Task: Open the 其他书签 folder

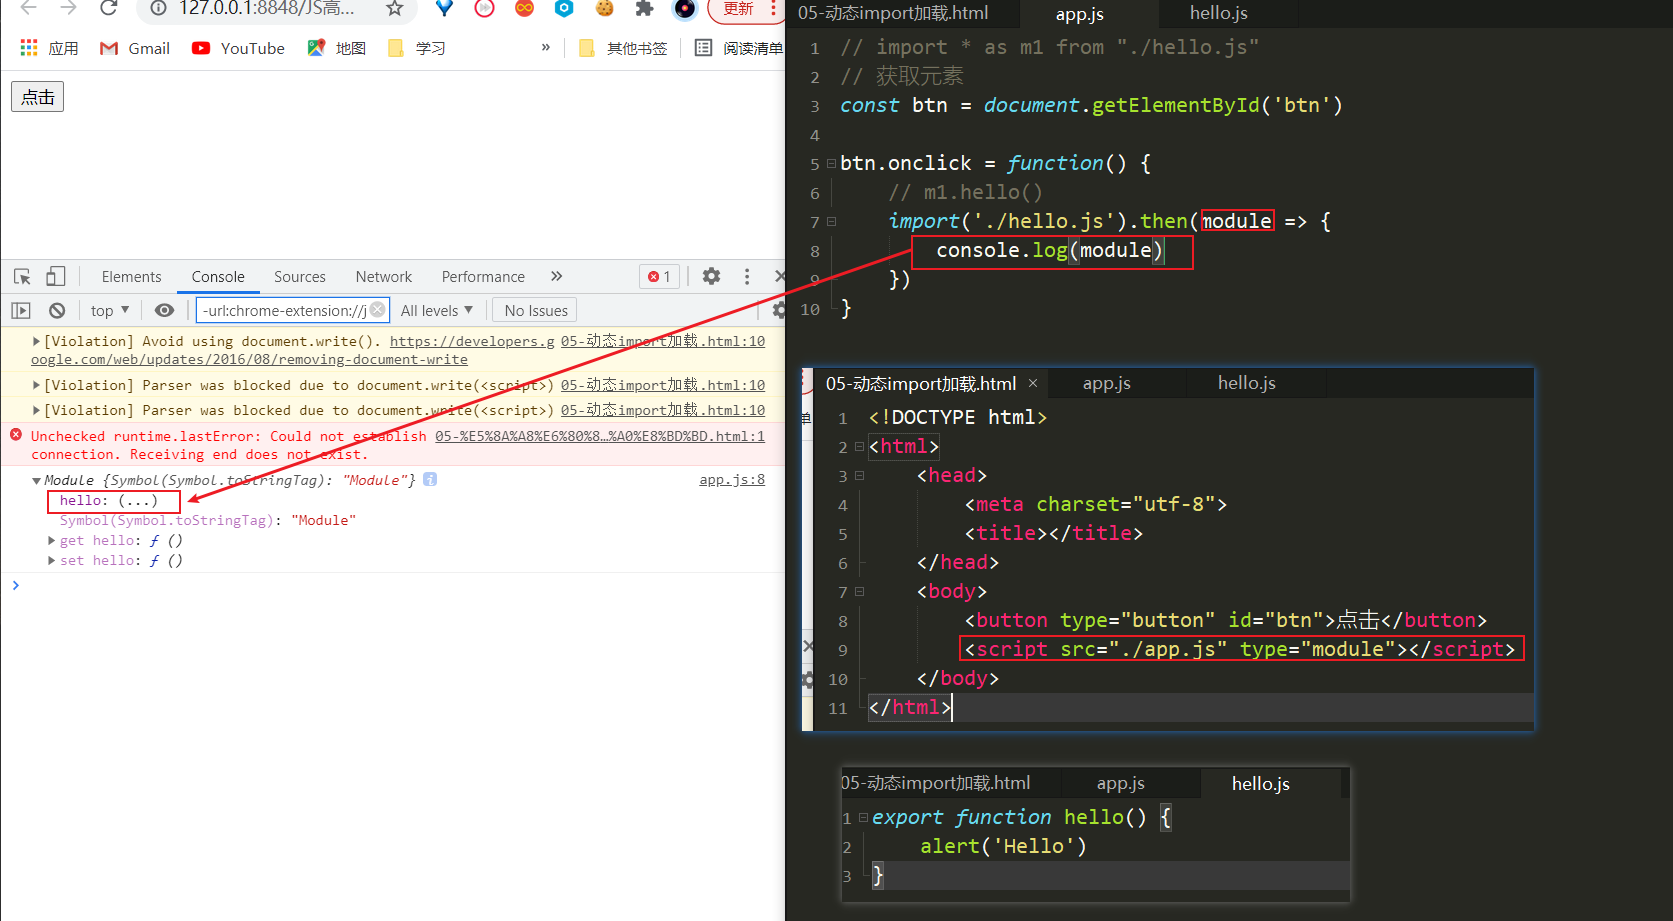Action: pos(623,48)
